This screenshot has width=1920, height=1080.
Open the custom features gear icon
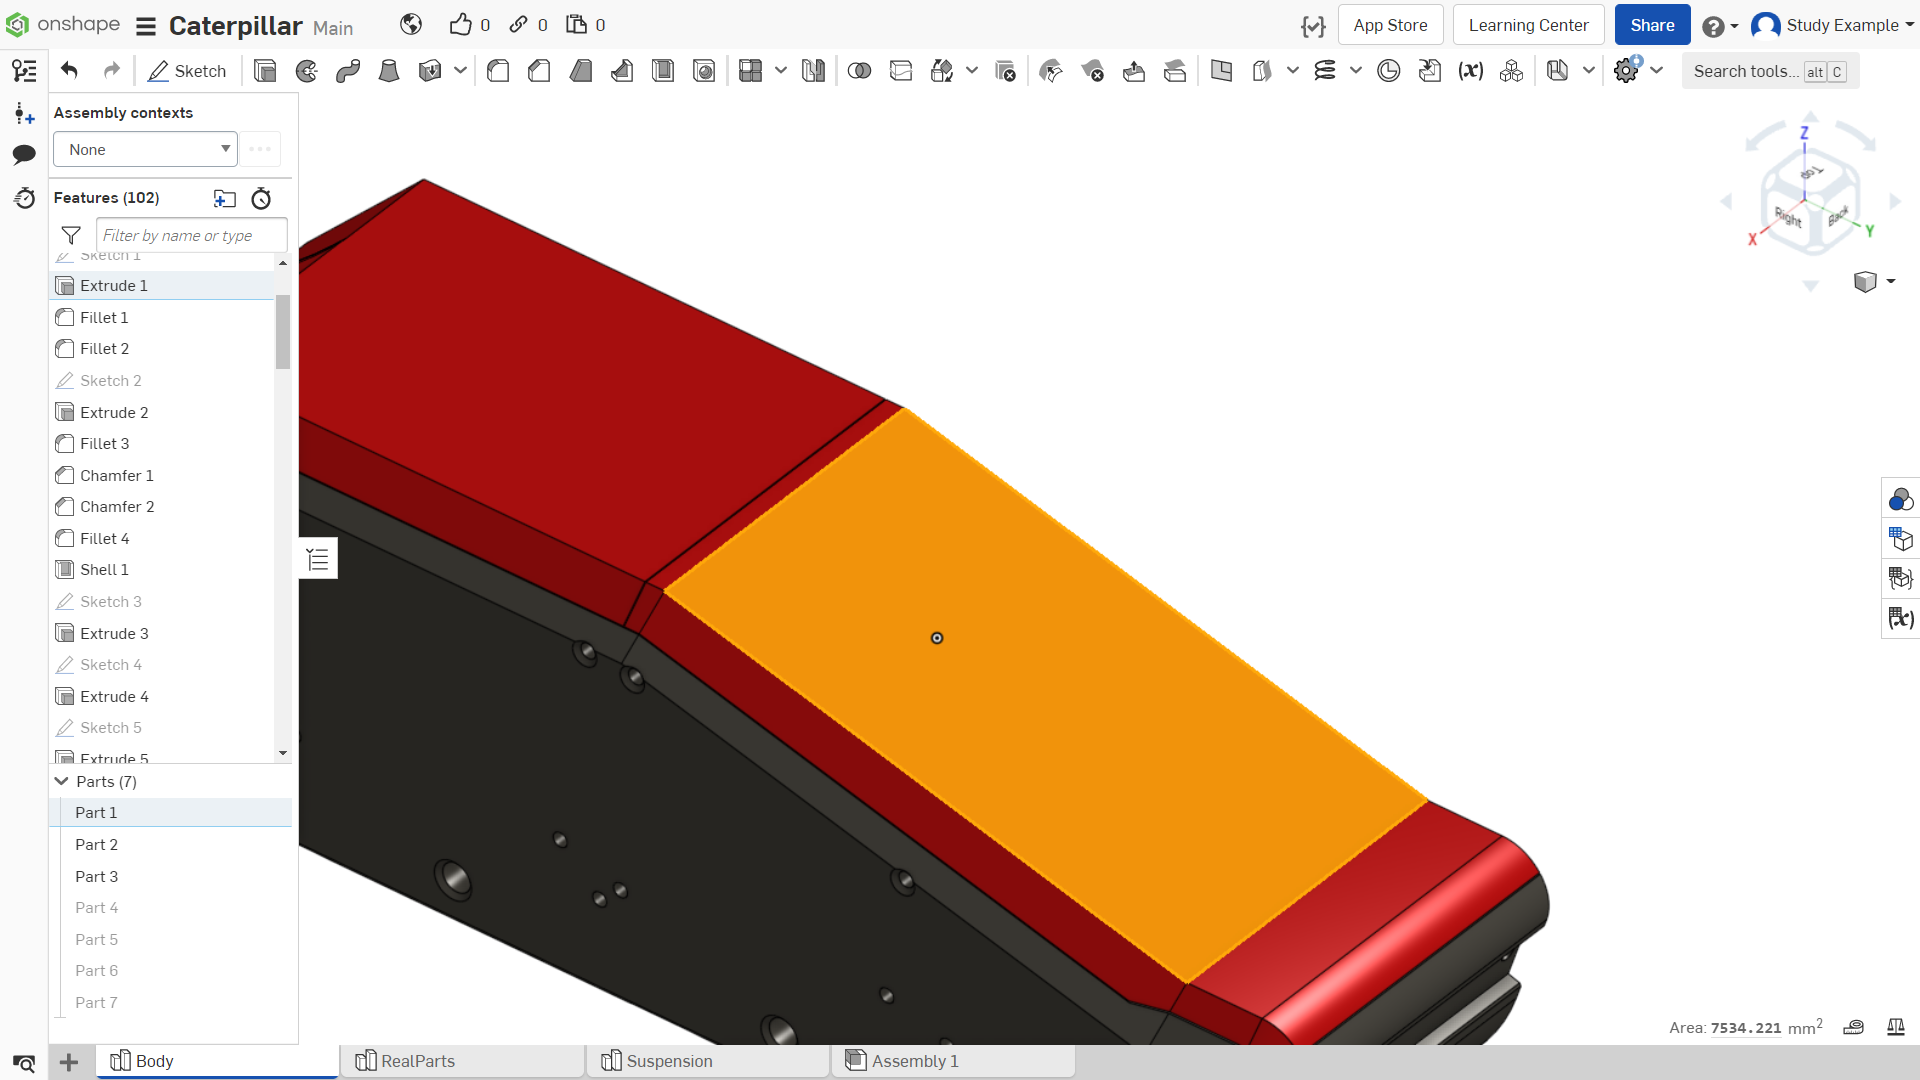click(1627, 71)
